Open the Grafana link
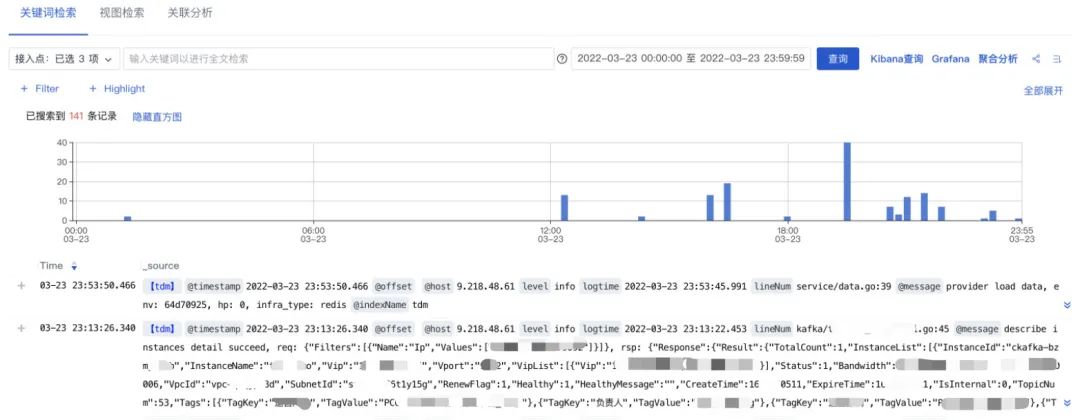Image resolution: width=1080 pixels, height=420 pixels. (951, 59)
